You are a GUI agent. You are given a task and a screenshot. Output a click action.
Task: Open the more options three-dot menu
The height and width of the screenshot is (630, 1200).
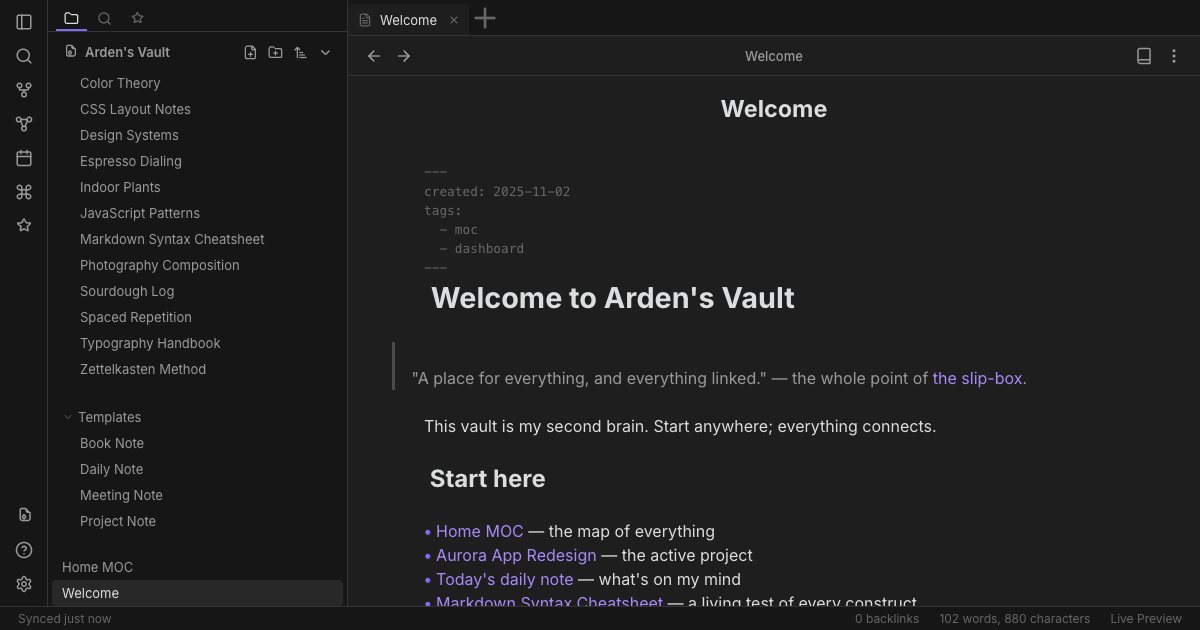pos(1174,56)
